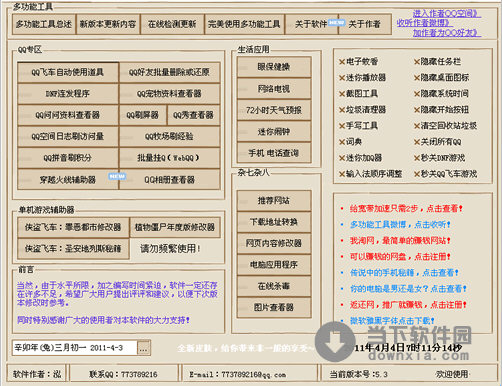Open the date picker ellipsis button
The width and height of the screenshot is (502, 386).
pos(144,348)
